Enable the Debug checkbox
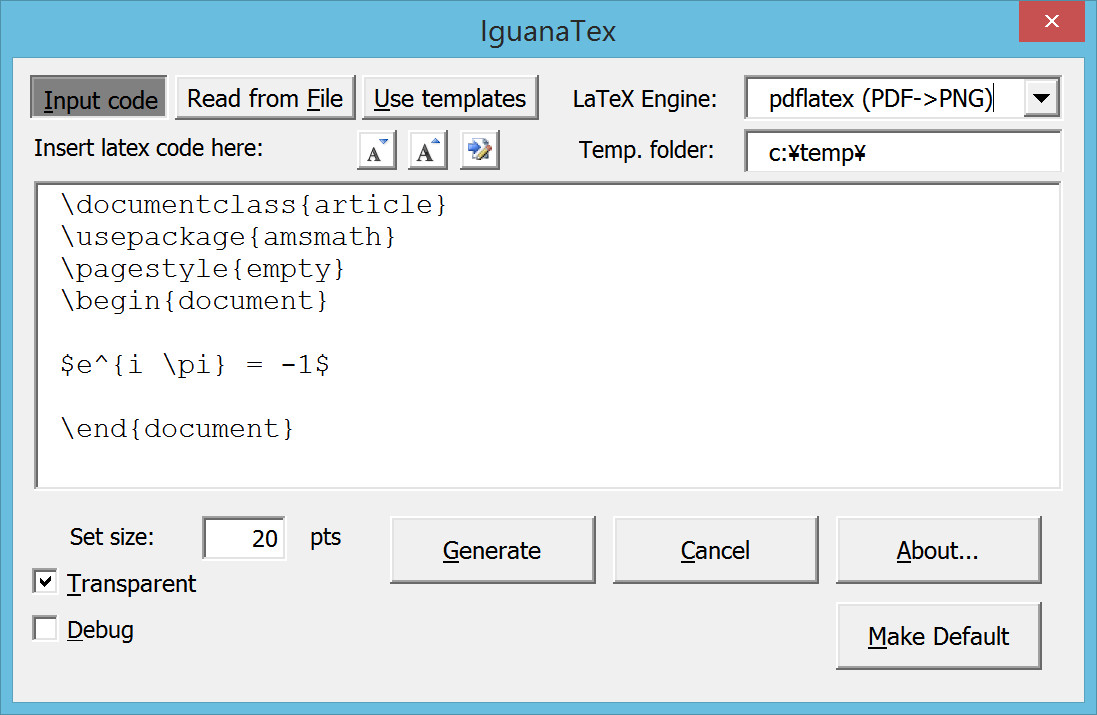The height and width of the screenshot is (715, 1097). pos(45,628)
